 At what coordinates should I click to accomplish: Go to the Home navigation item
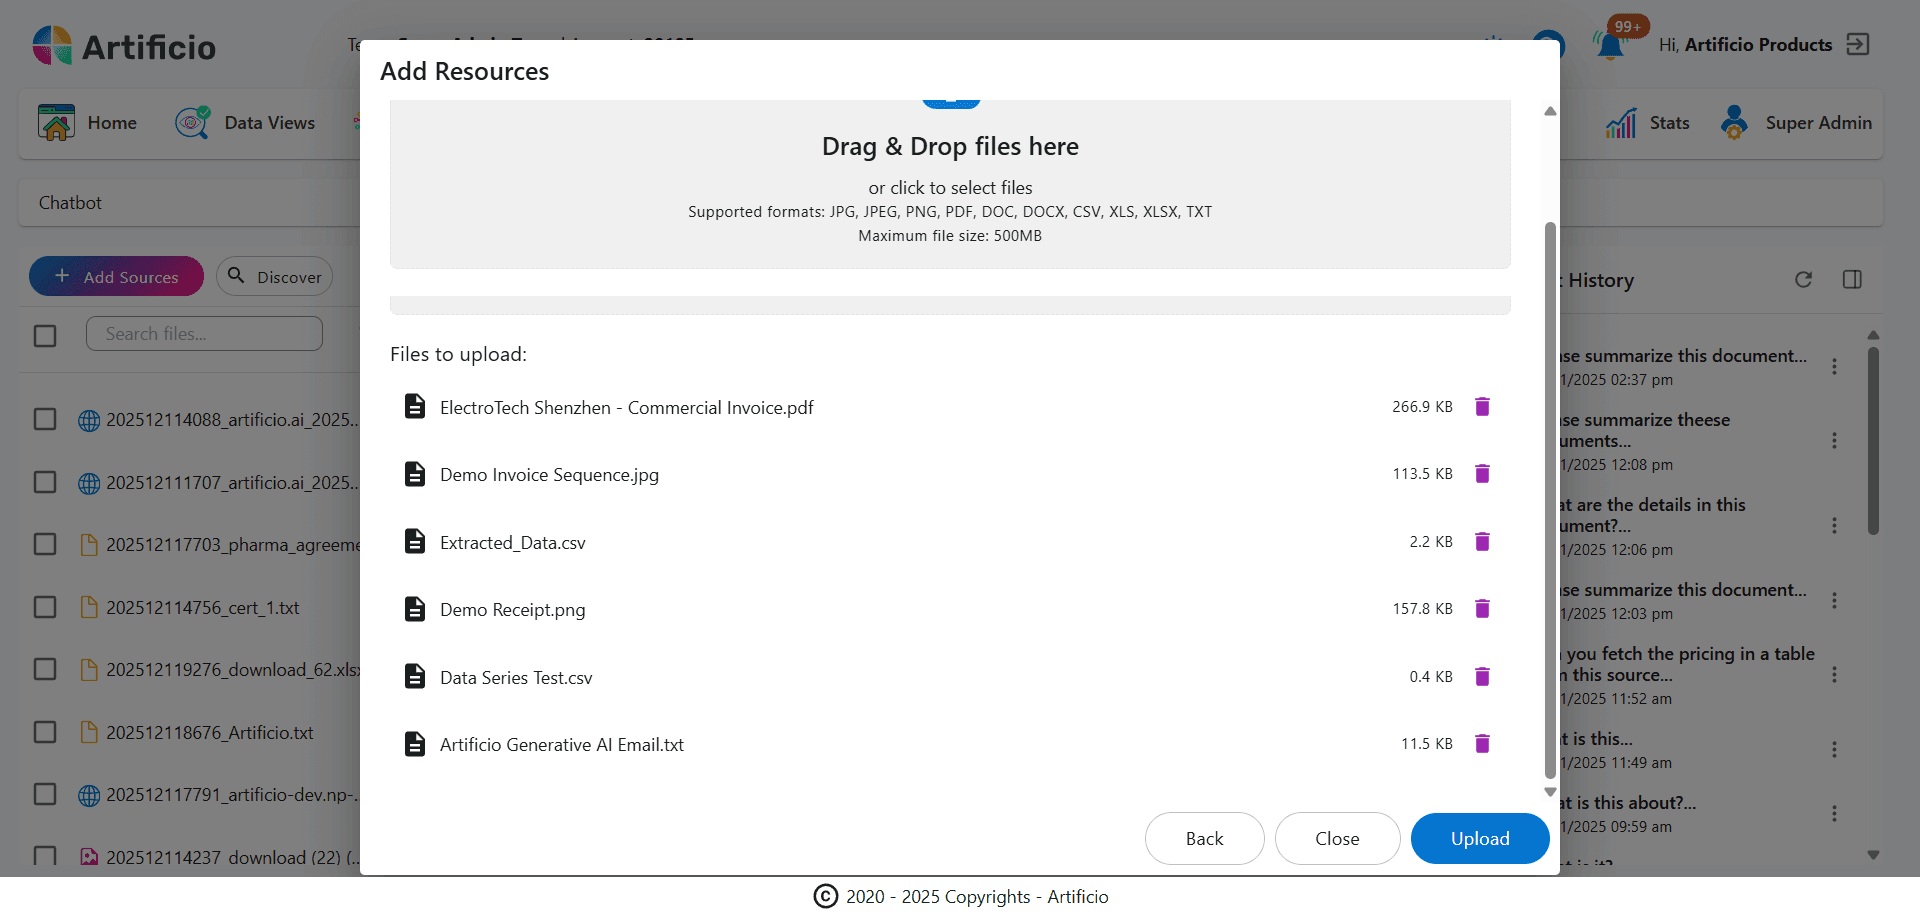(89, 122)
